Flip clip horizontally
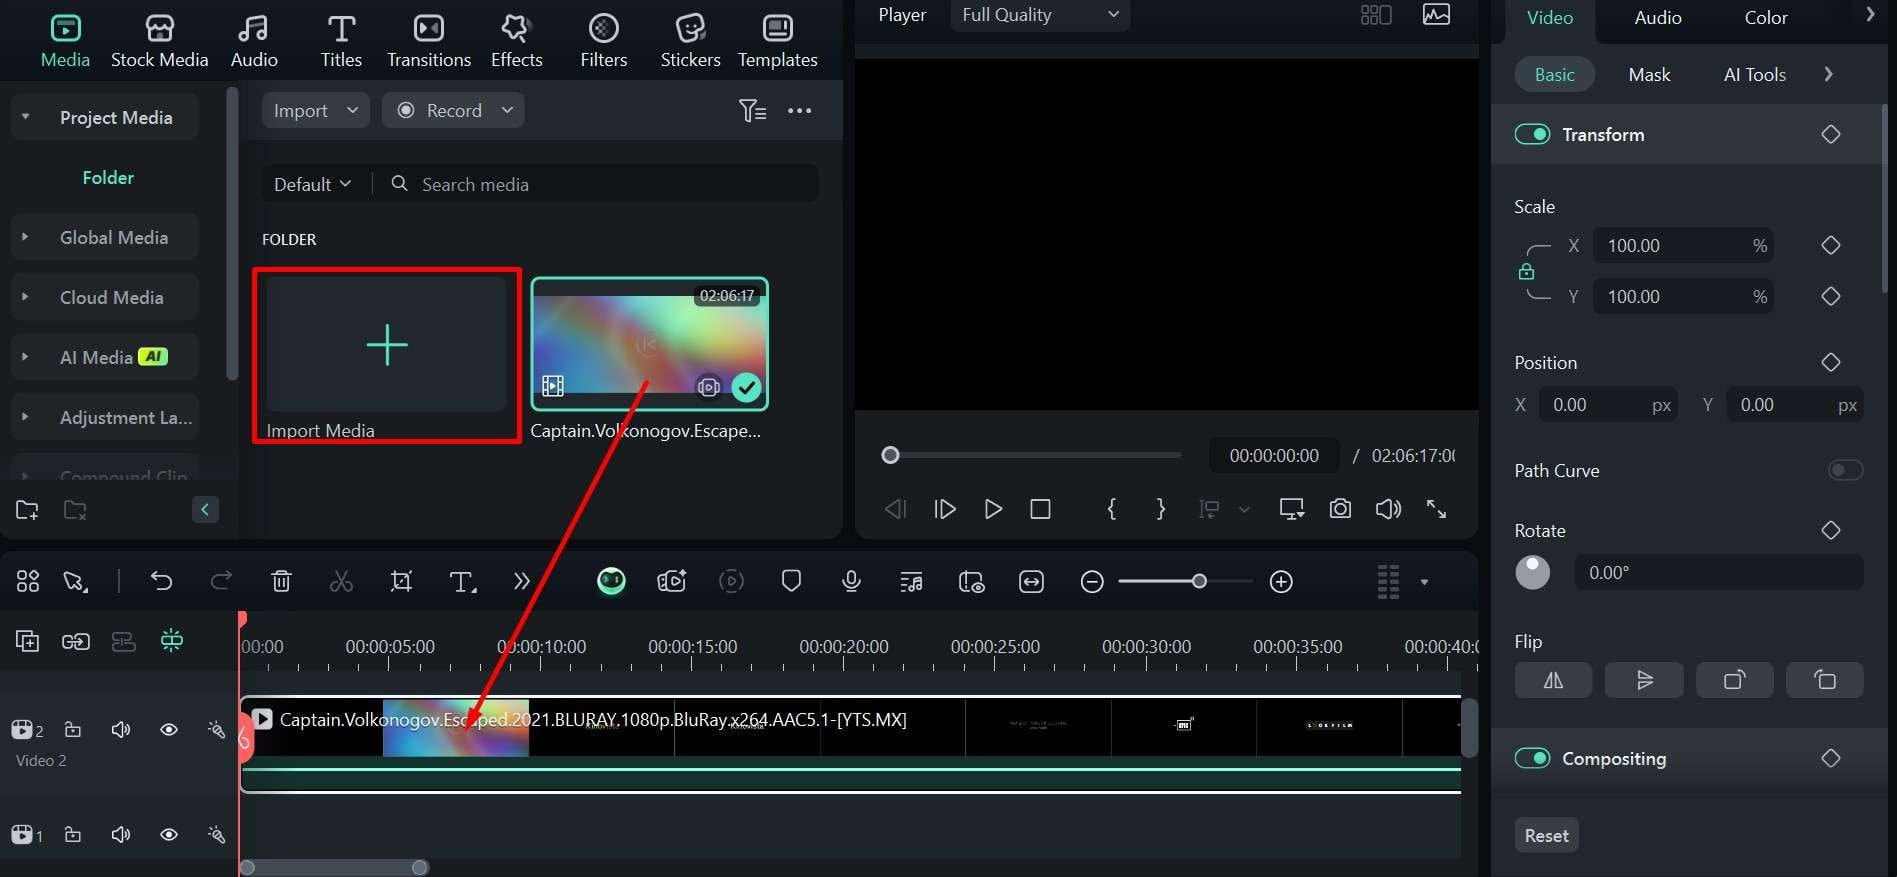The image size is (1897, 877). tap(1553, 680)
